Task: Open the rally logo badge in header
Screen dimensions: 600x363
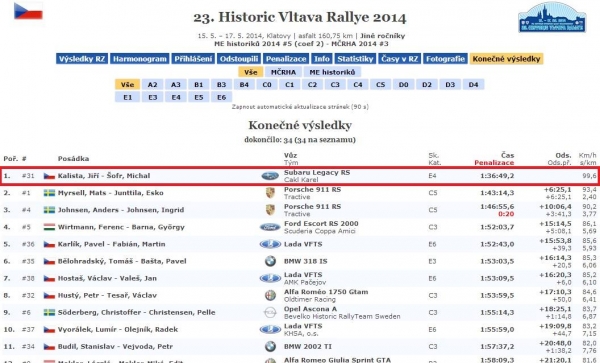Action: click(x=552, y=17)
